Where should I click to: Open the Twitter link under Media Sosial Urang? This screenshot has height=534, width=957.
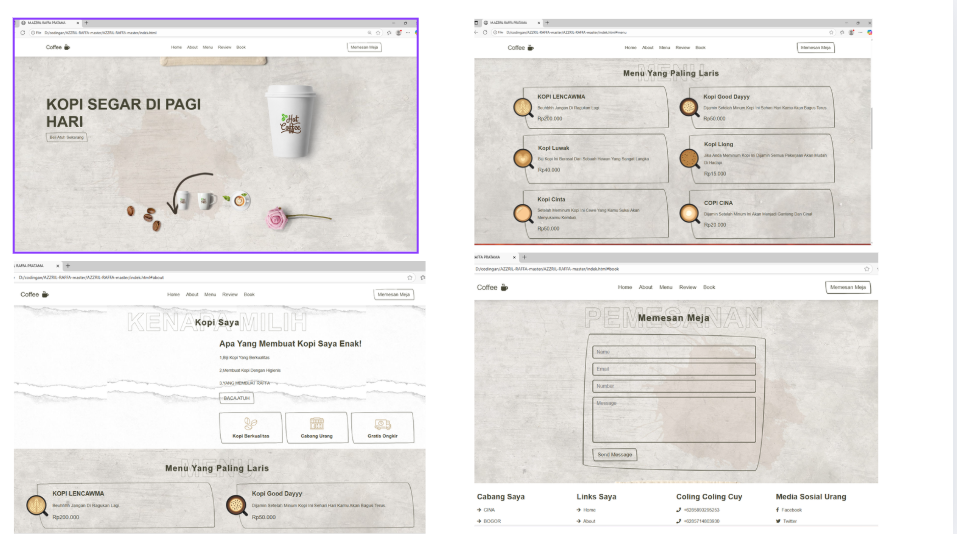pyautogui.click(x=789, y=521)
